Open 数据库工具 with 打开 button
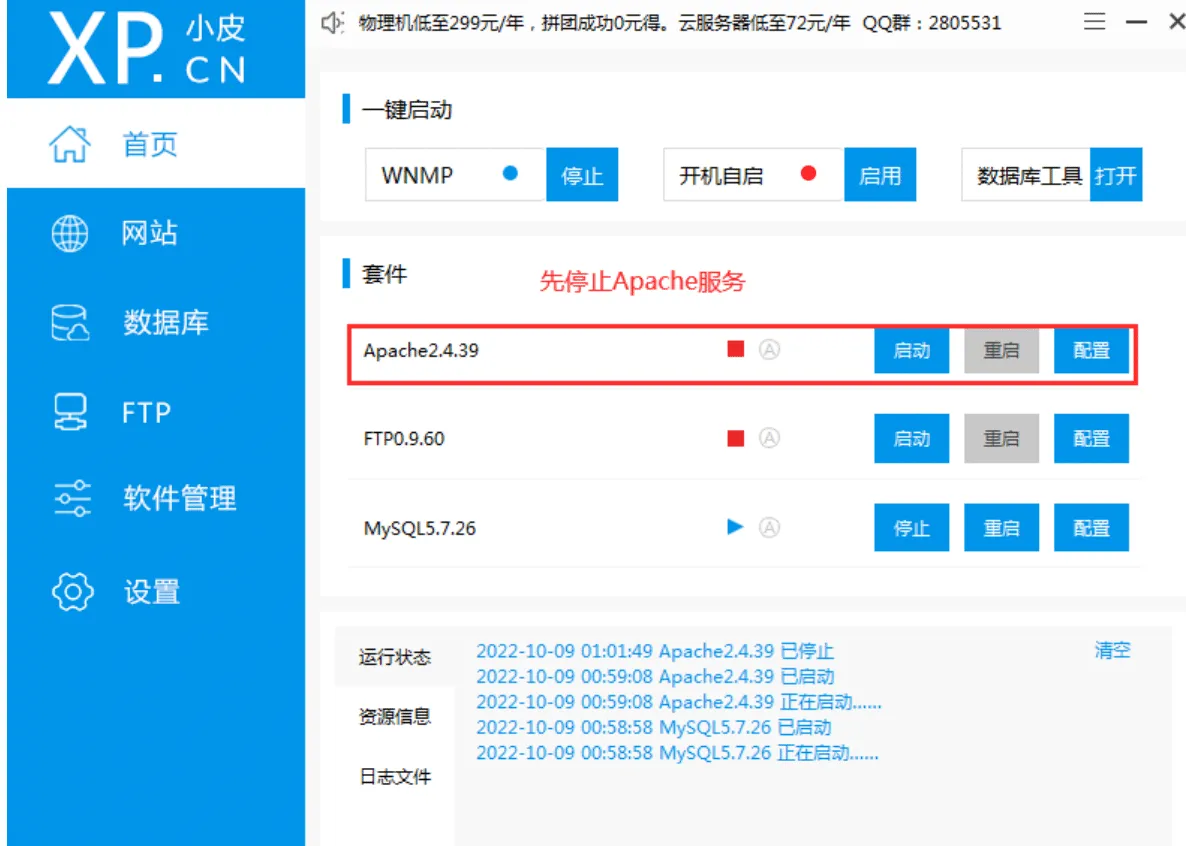This screenshot has width=1186, height=846. pos(1116,175)
